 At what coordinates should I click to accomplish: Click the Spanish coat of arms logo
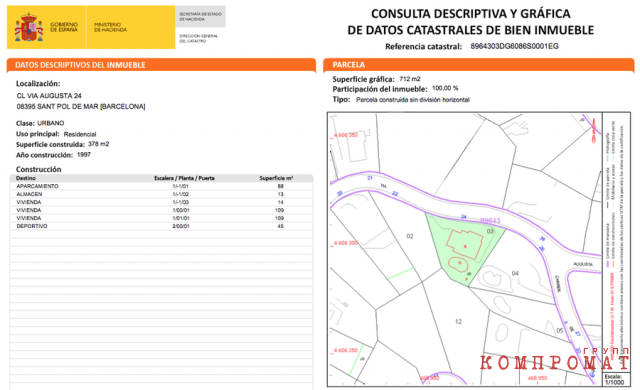[29, 27]
